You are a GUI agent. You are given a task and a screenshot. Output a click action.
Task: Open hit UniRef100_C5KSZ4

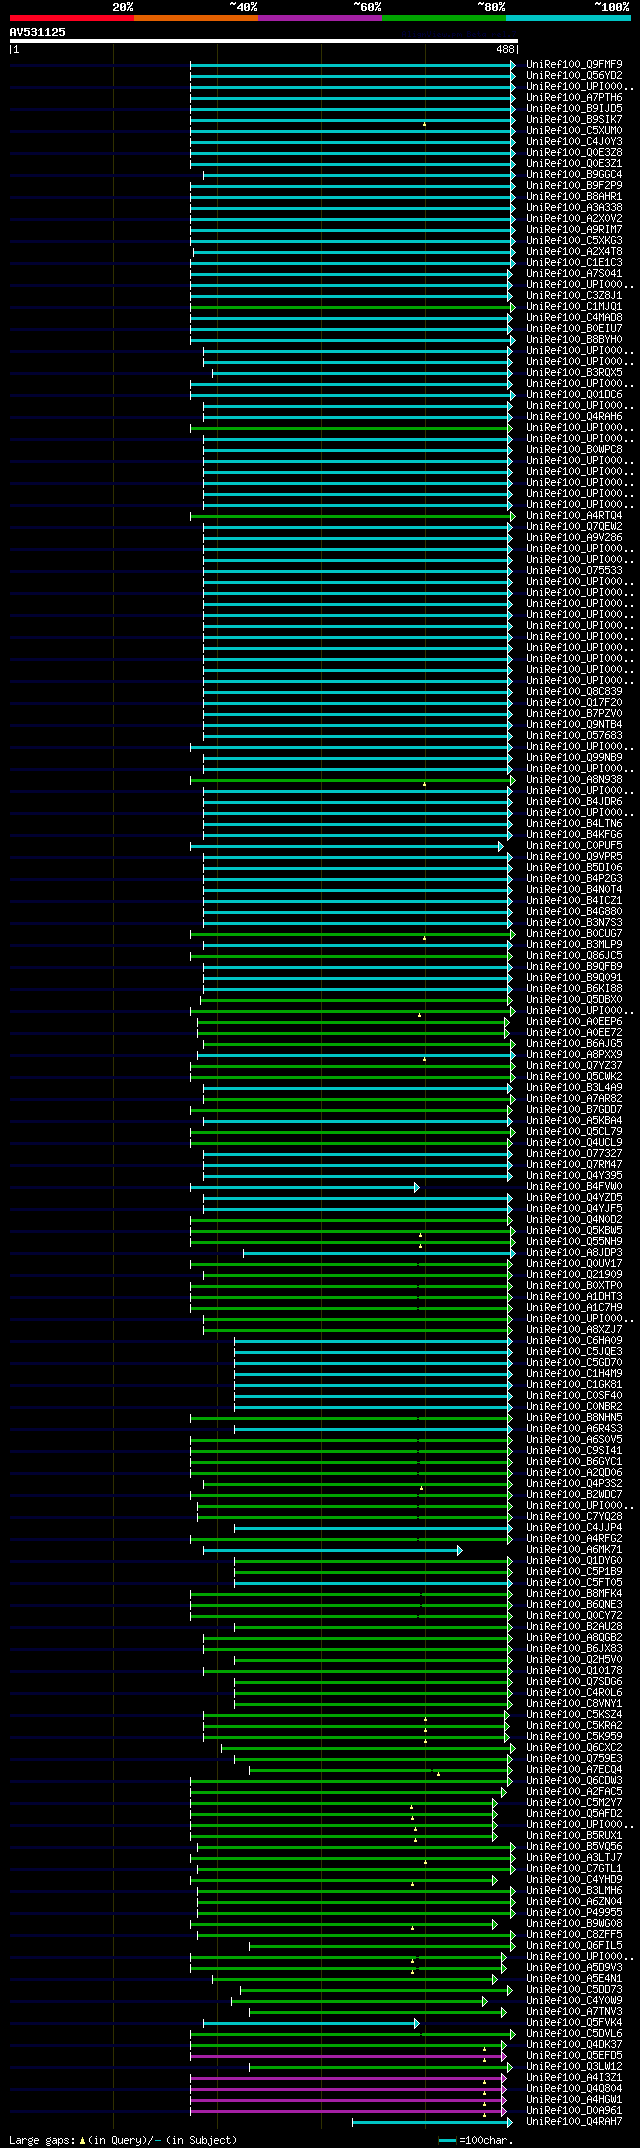click(x=574, y=1714)
